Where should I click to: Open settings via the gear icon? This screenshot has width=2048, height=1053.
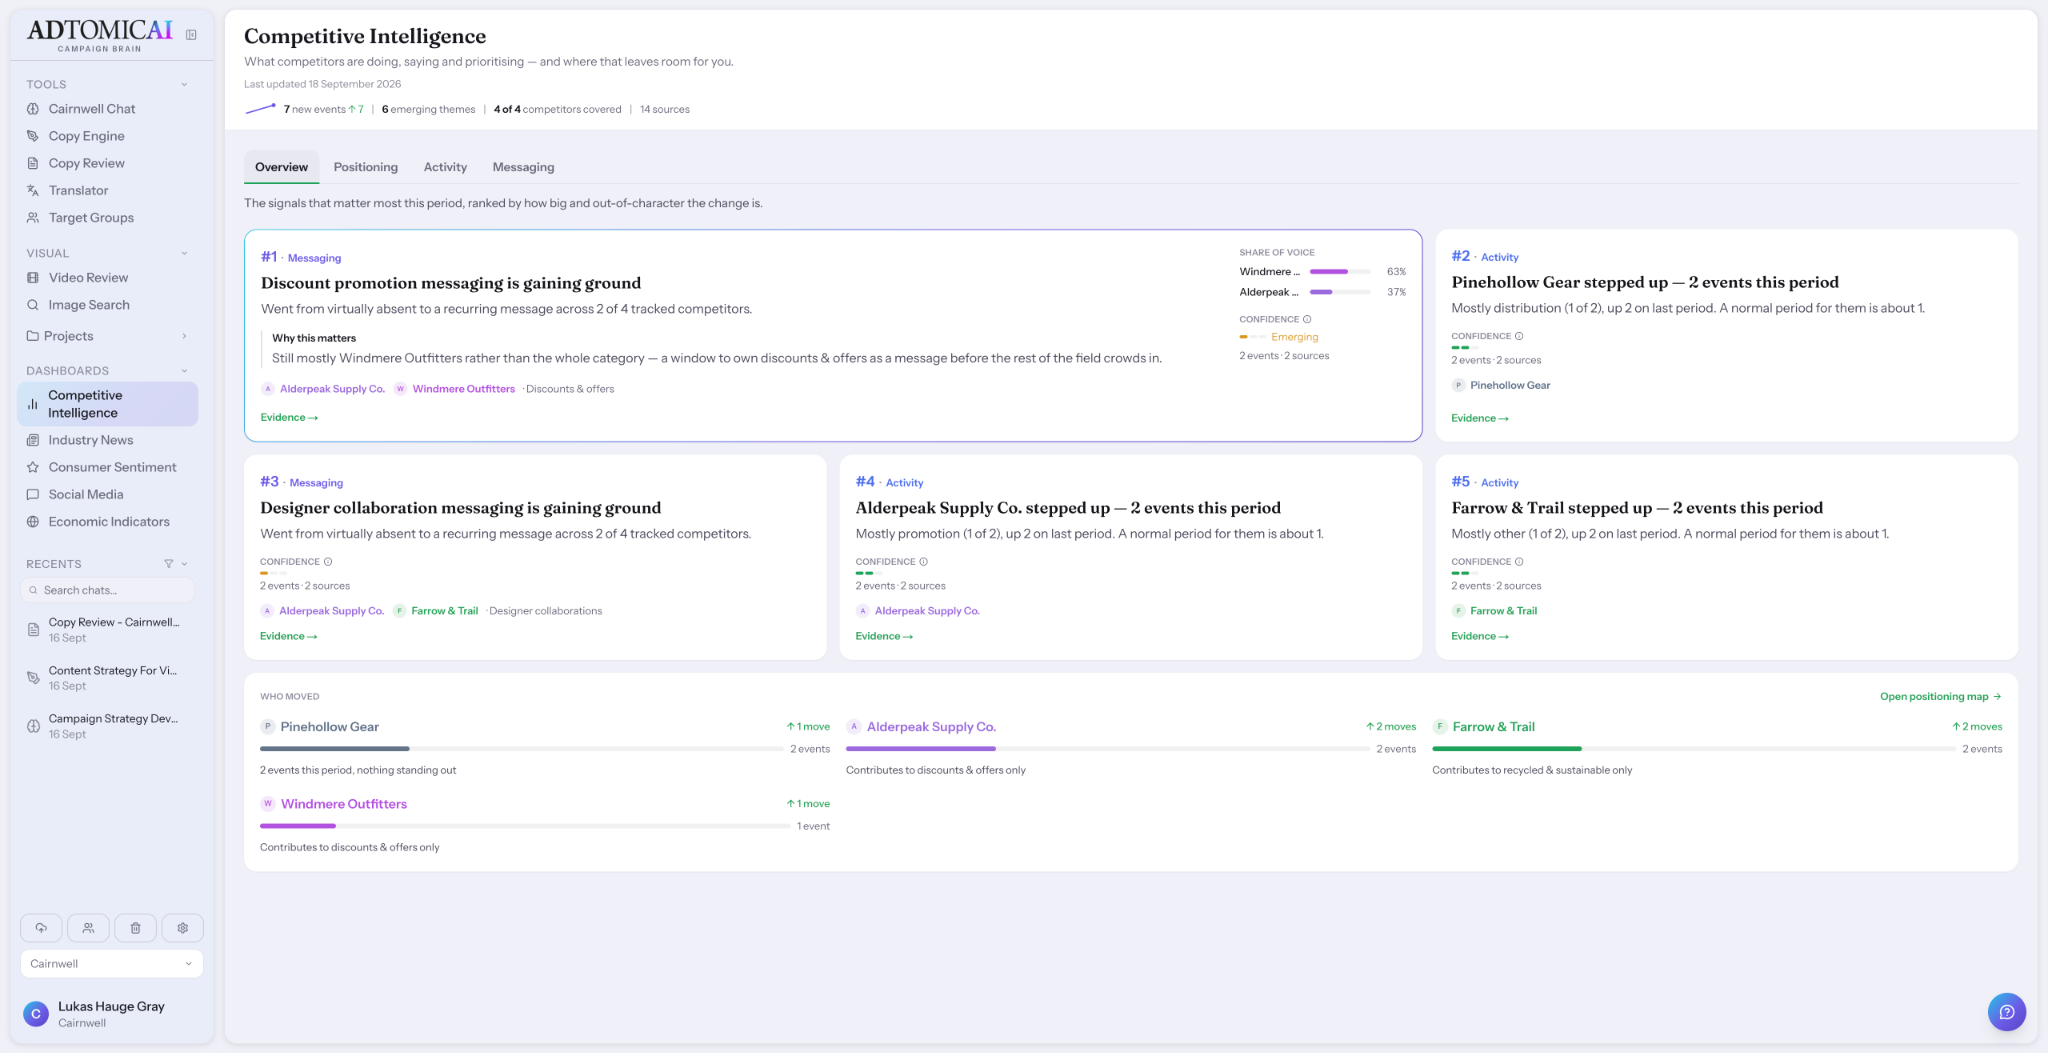(182, 928)
